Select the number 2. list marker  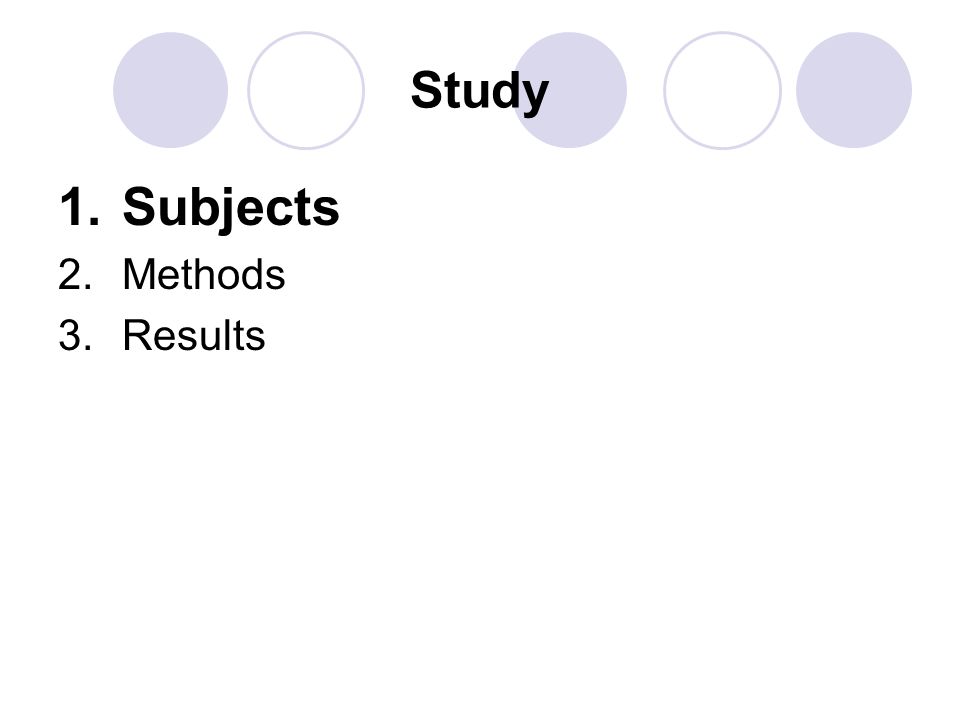[x=75, y=274]
